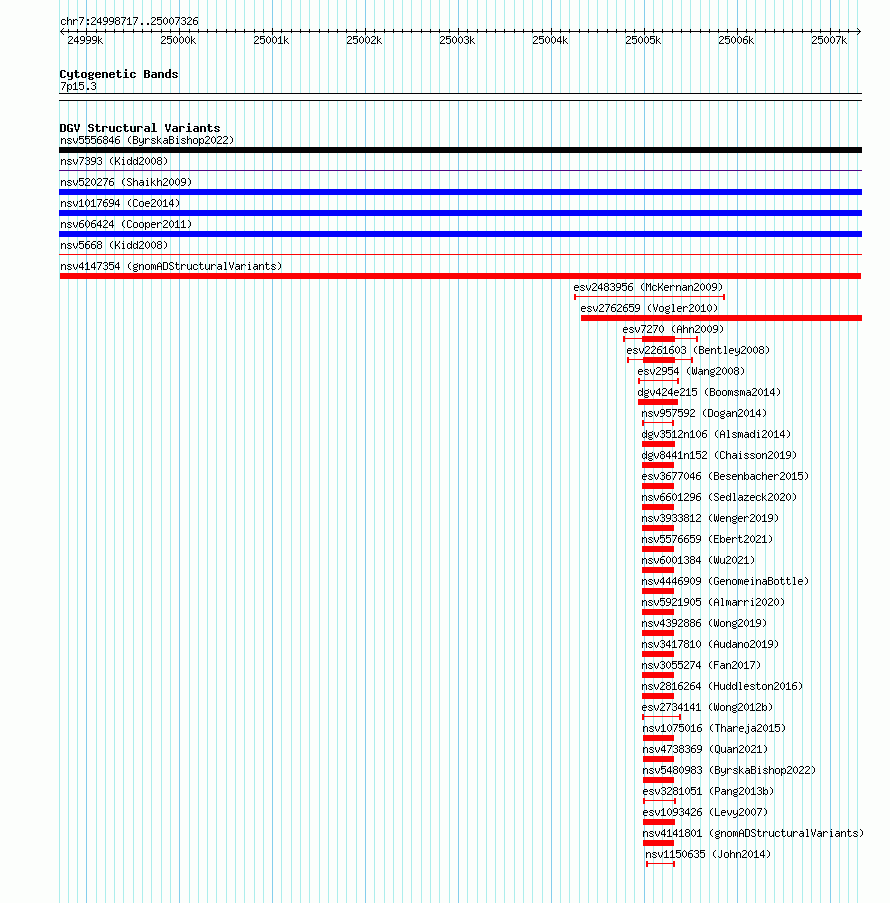This screenshot has width=890, height=903.
Task: Click the esv2483956 (McKernan2009) label
Action: click(648, 287)
